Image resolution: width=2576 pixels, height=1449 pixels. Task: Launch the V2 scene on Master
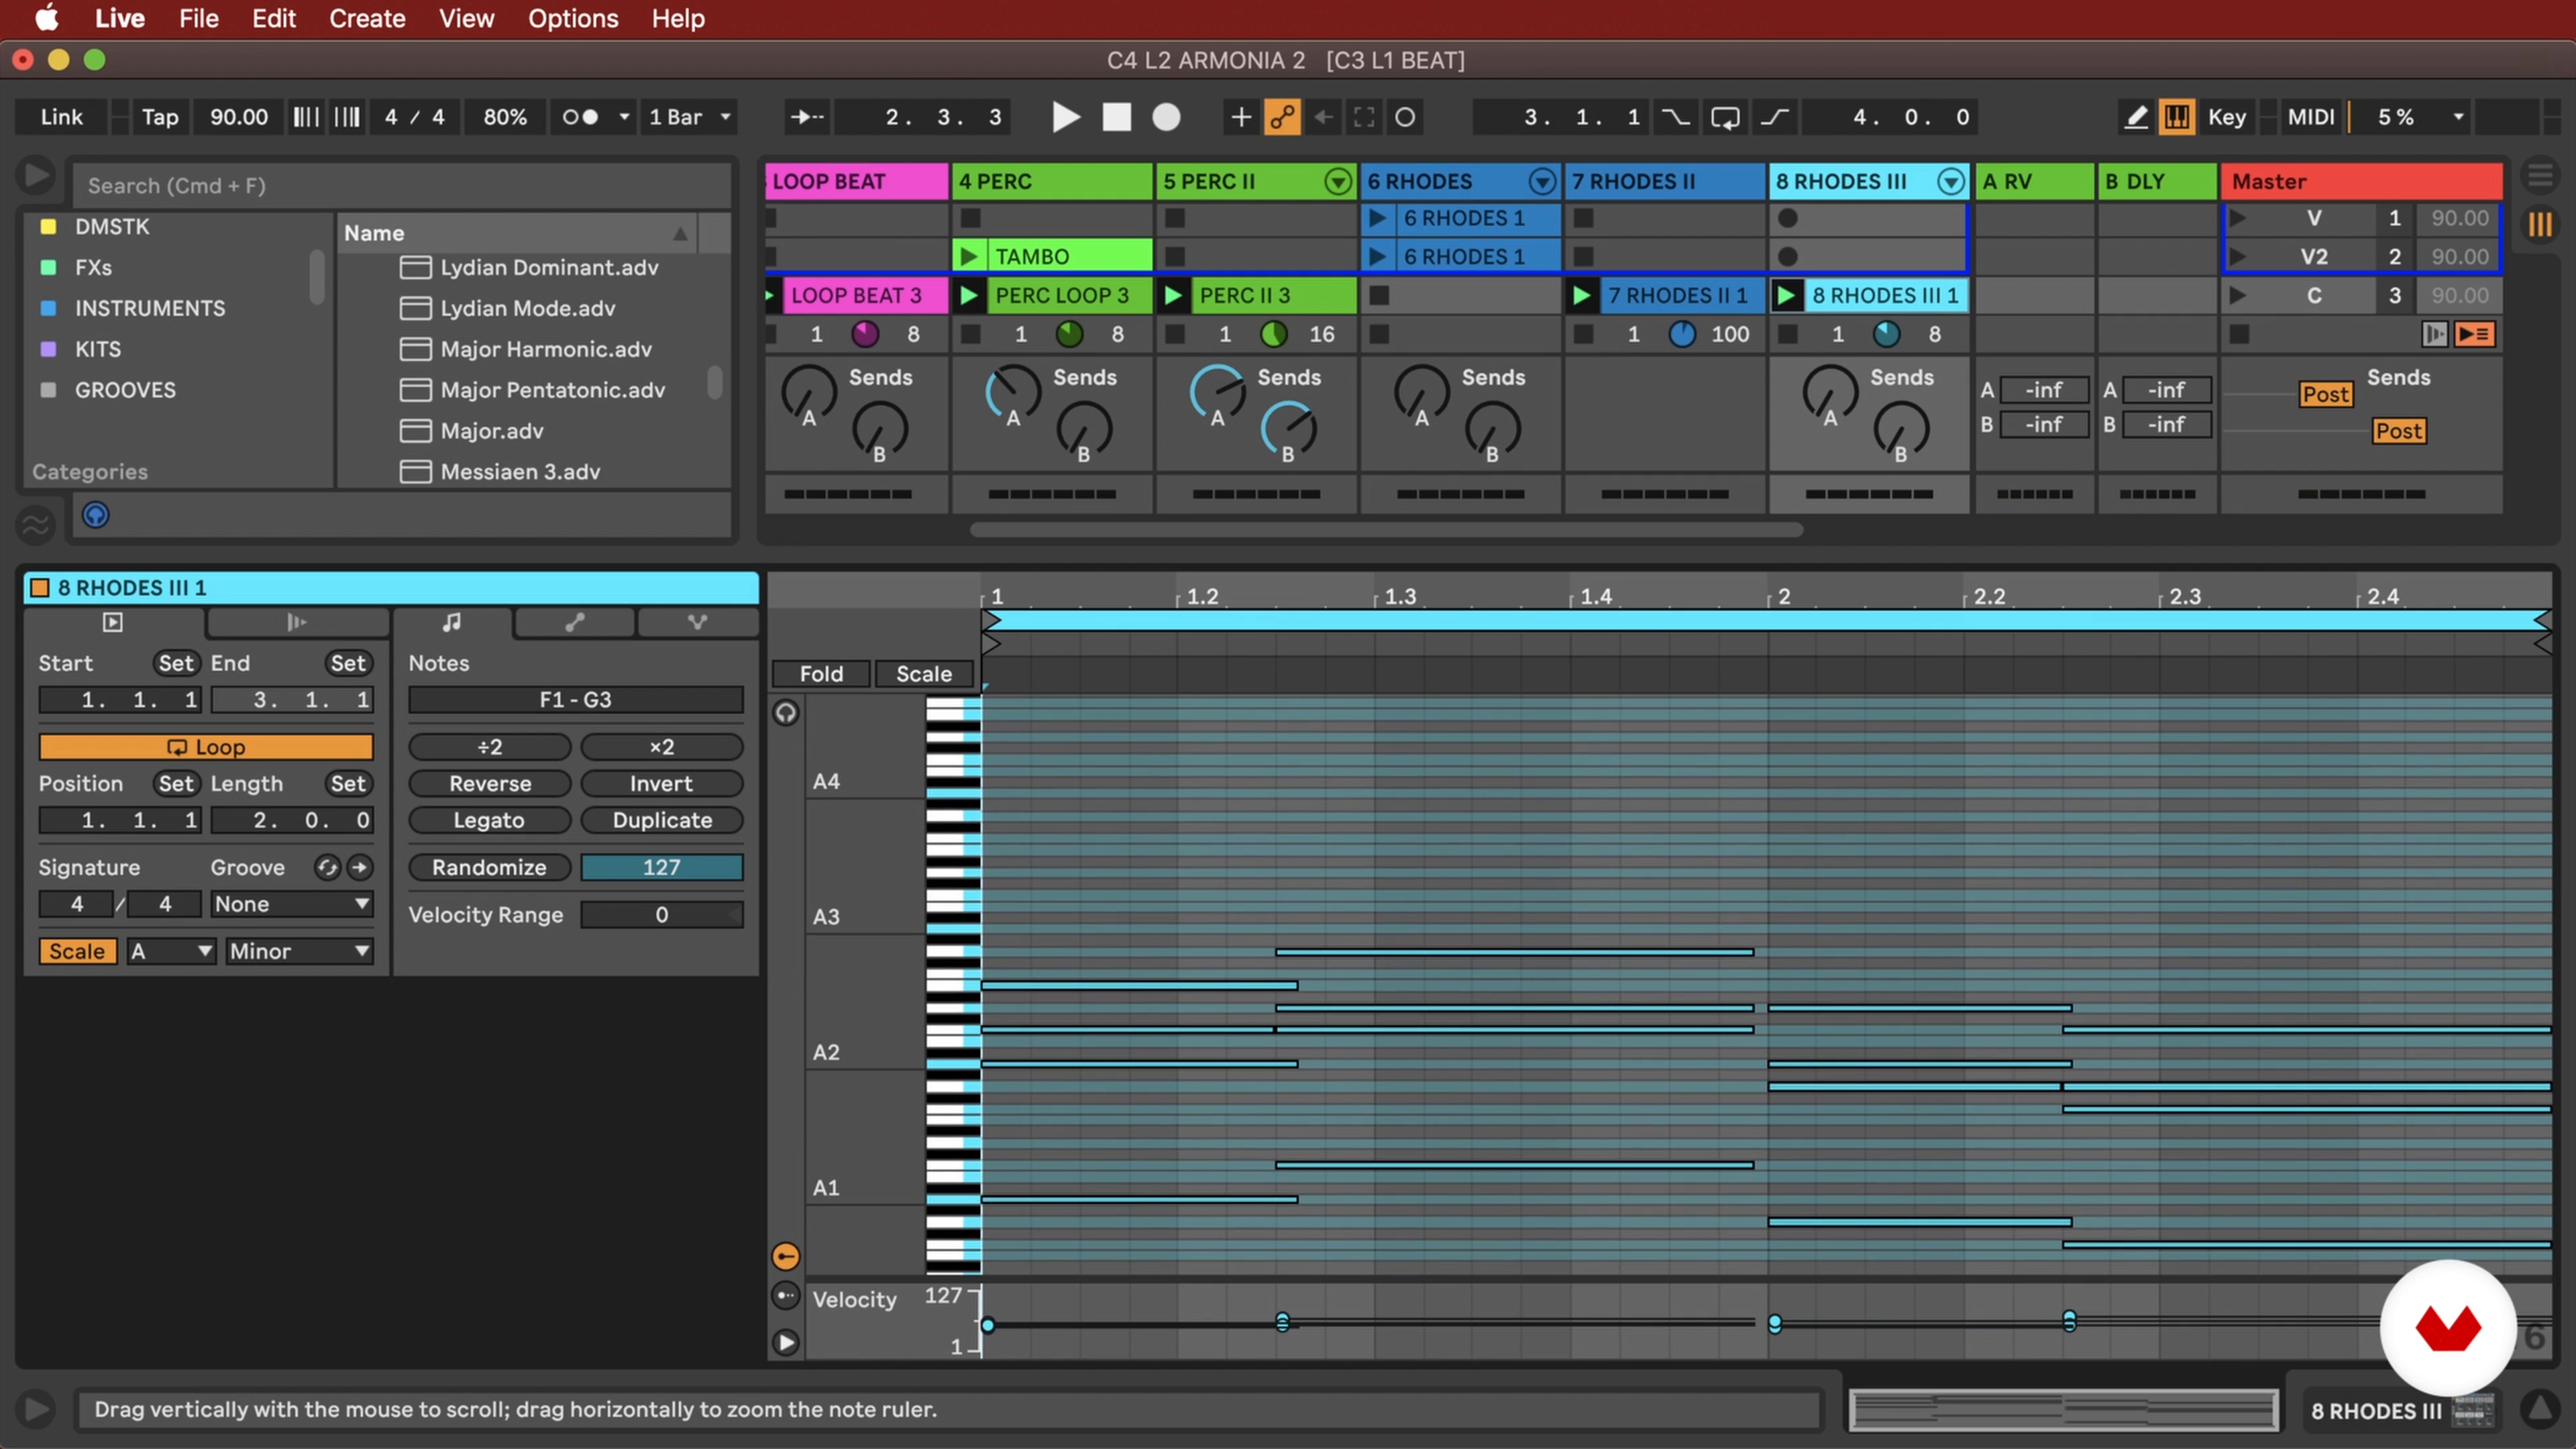coord(2238,256)
